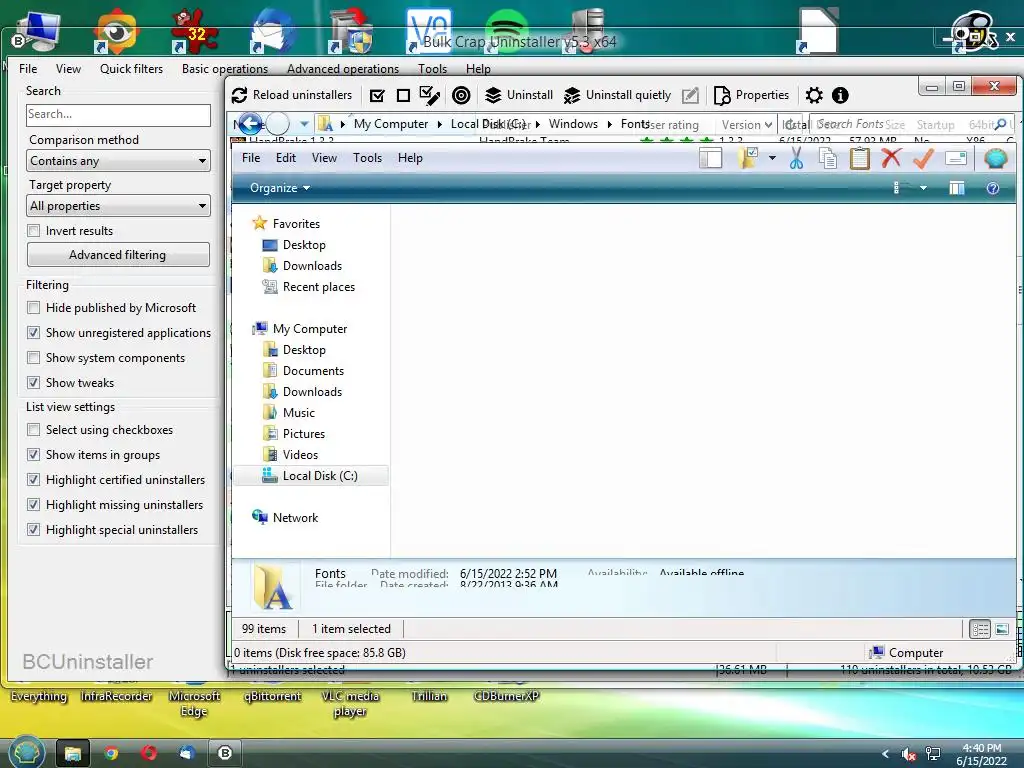Viewport: 1024px width, 768px height.
Task: Click the blue help question mark icon
Action: coord(993,188)
